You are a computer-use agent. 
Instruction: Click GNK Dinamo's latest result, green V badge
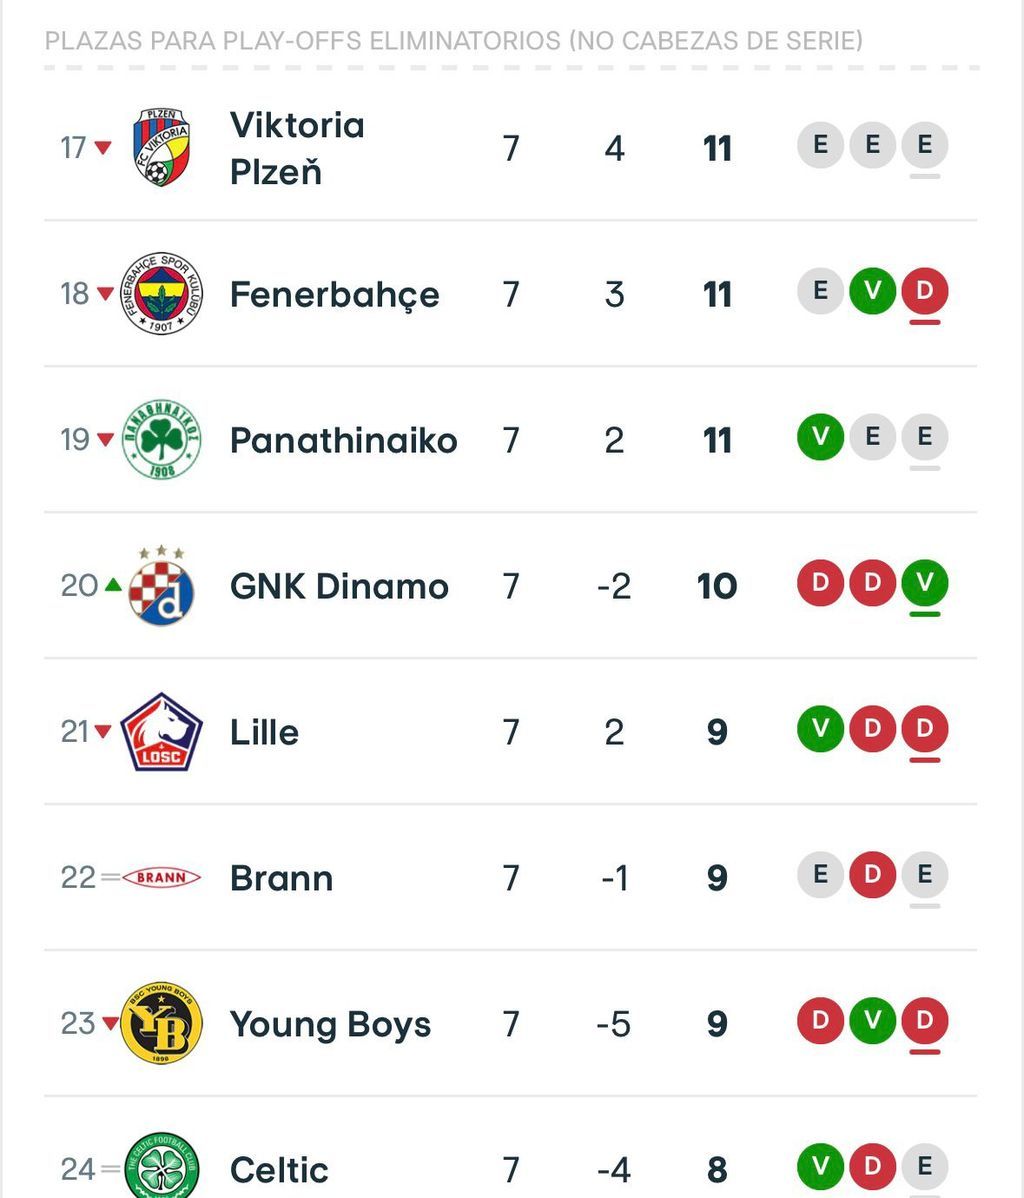(x=924, y=583)
